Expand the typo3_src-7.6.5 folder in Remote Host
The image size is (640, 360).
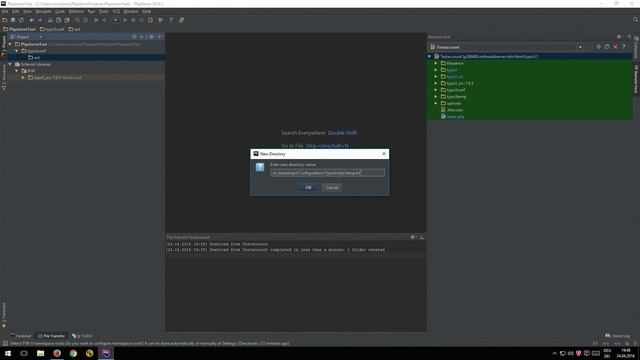click(x=436, y=83)
